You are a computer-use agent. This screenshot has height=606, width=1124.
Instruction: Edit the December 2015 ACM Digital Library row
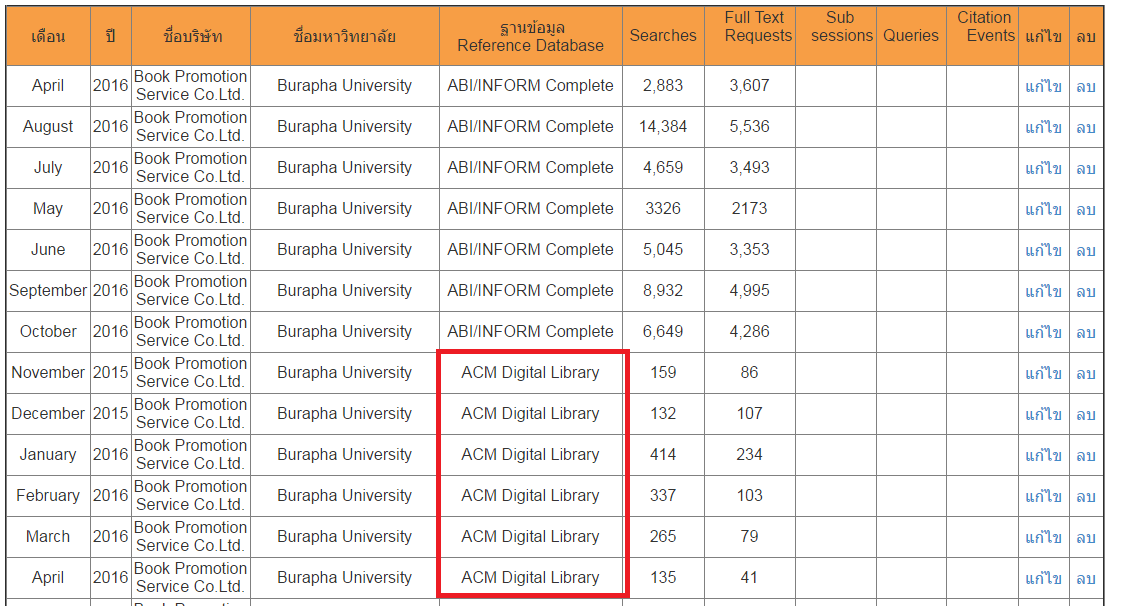click(x=1043, y=415)
